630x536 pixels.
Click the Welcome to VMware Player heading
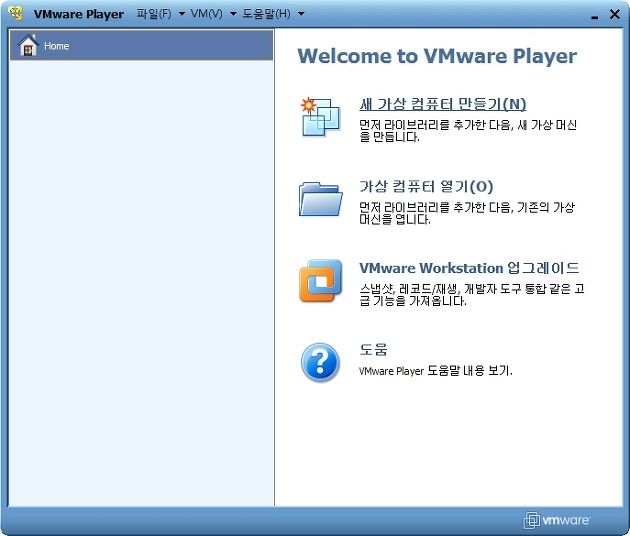437,56
